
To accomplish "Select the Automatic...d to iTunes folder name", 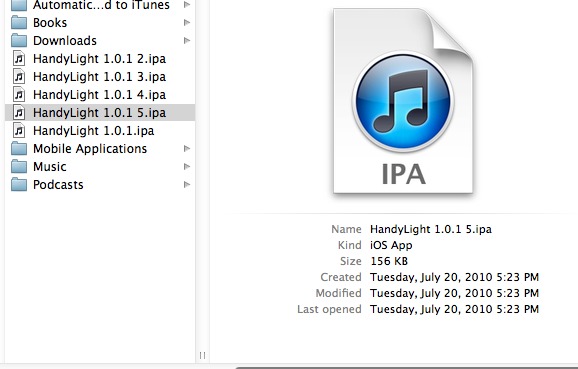I will (x=101, y=5).
